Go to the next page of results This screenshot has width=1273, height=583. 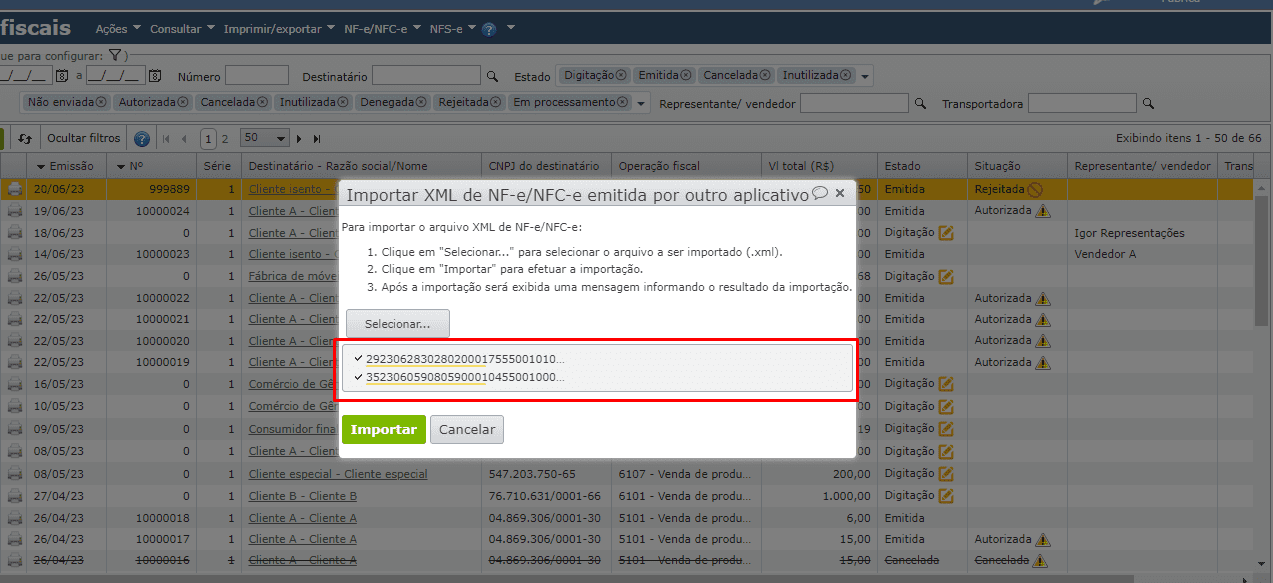coord(299,138)
